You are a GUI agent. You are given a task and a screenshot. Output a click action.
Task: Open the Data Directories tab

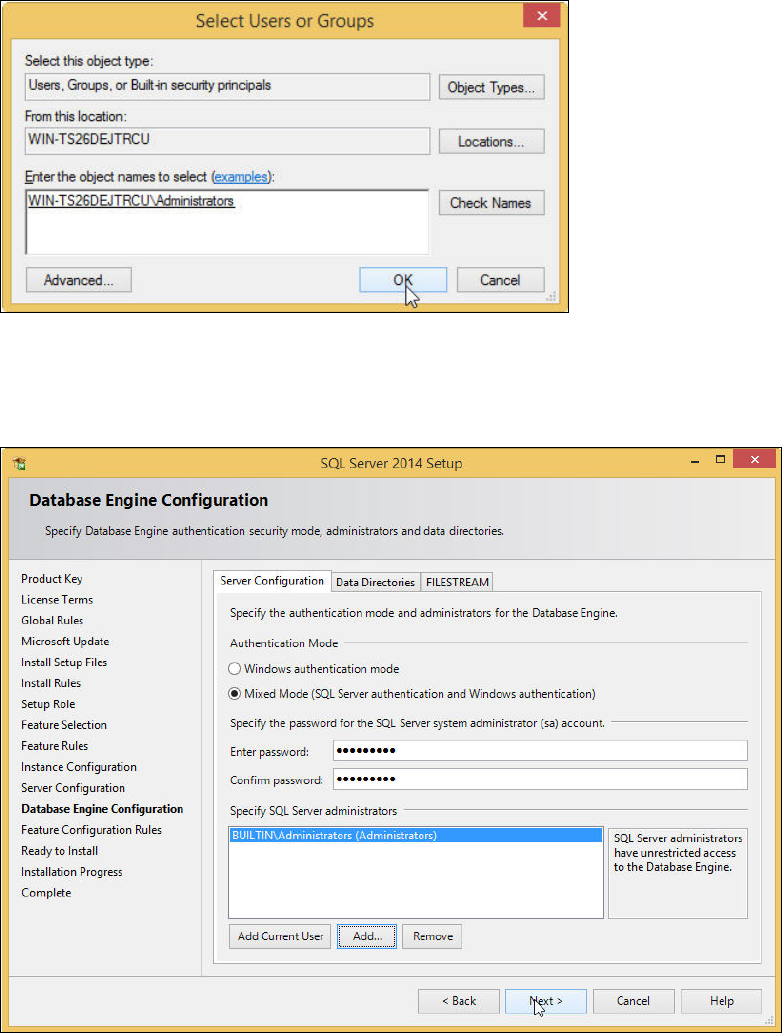tap(376, 582)
